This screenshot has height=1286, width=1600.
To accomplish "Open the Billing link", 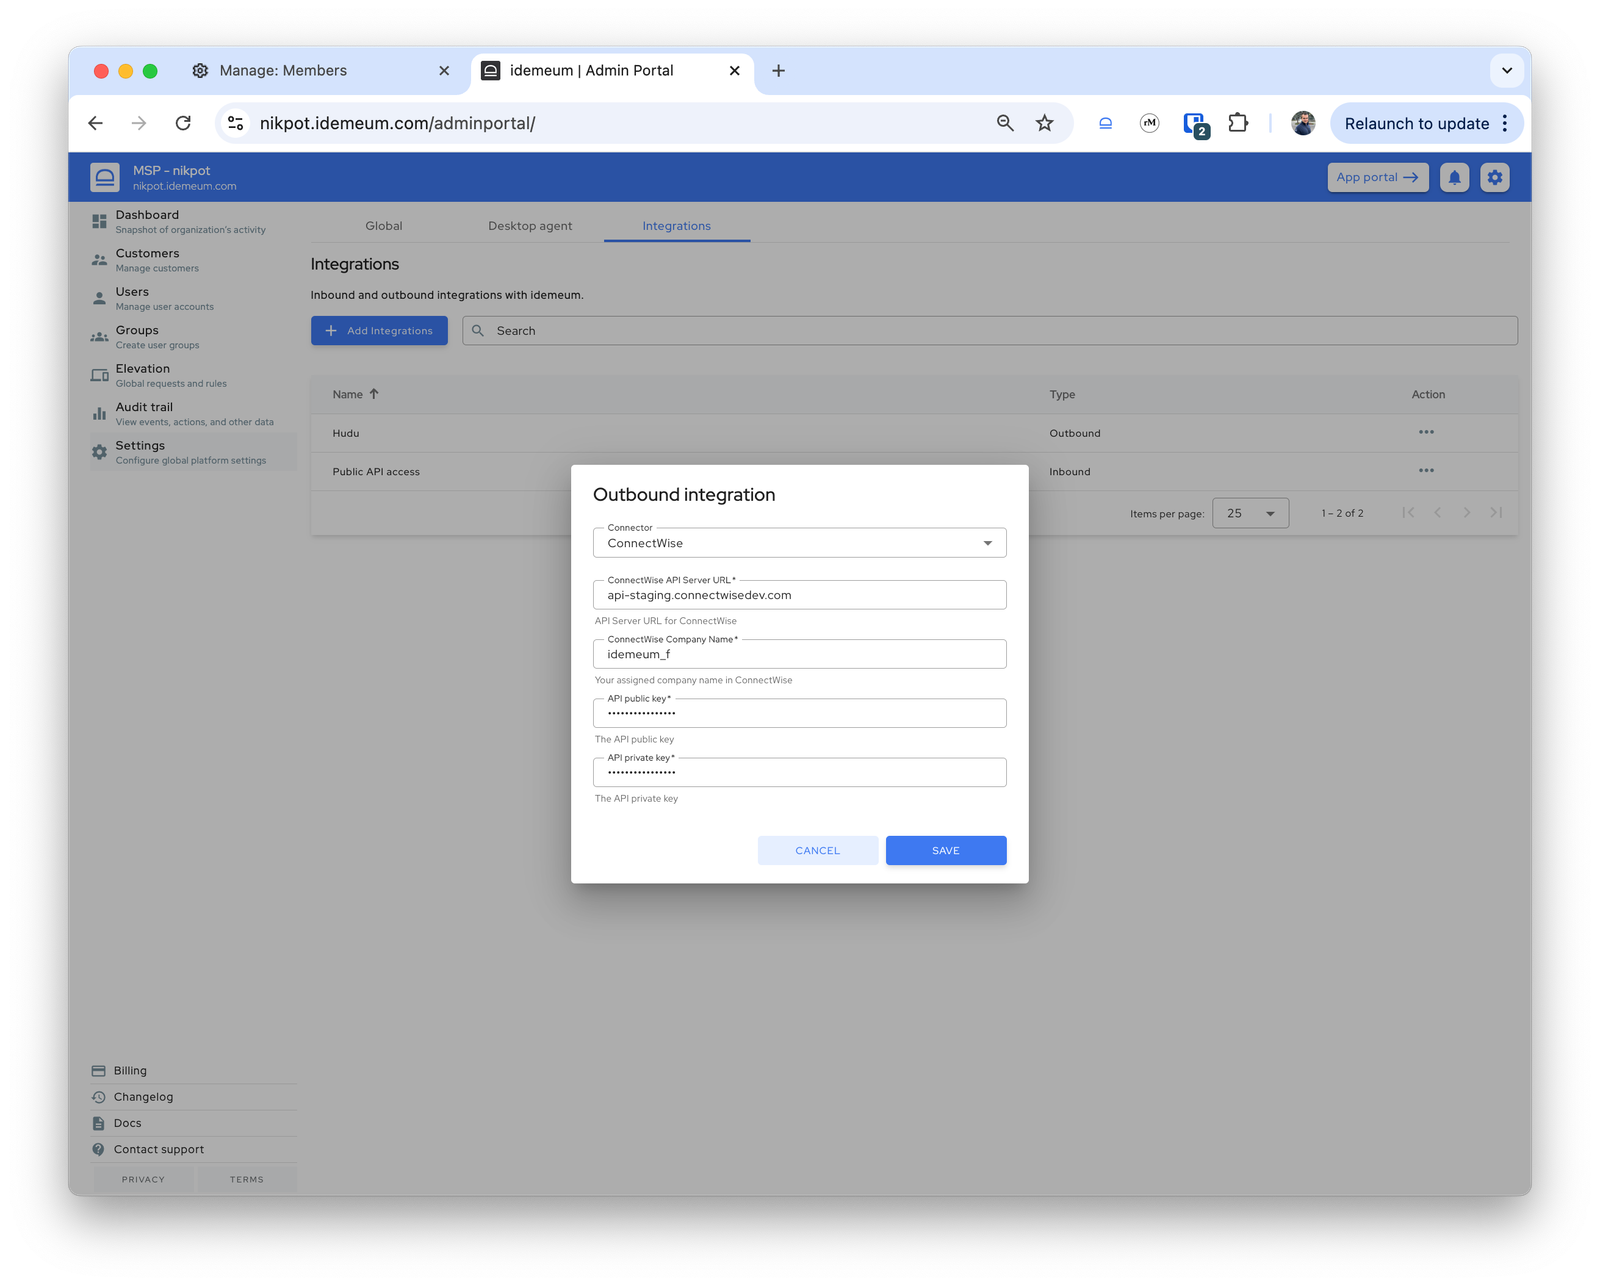I will click(x=130, y=1070).
